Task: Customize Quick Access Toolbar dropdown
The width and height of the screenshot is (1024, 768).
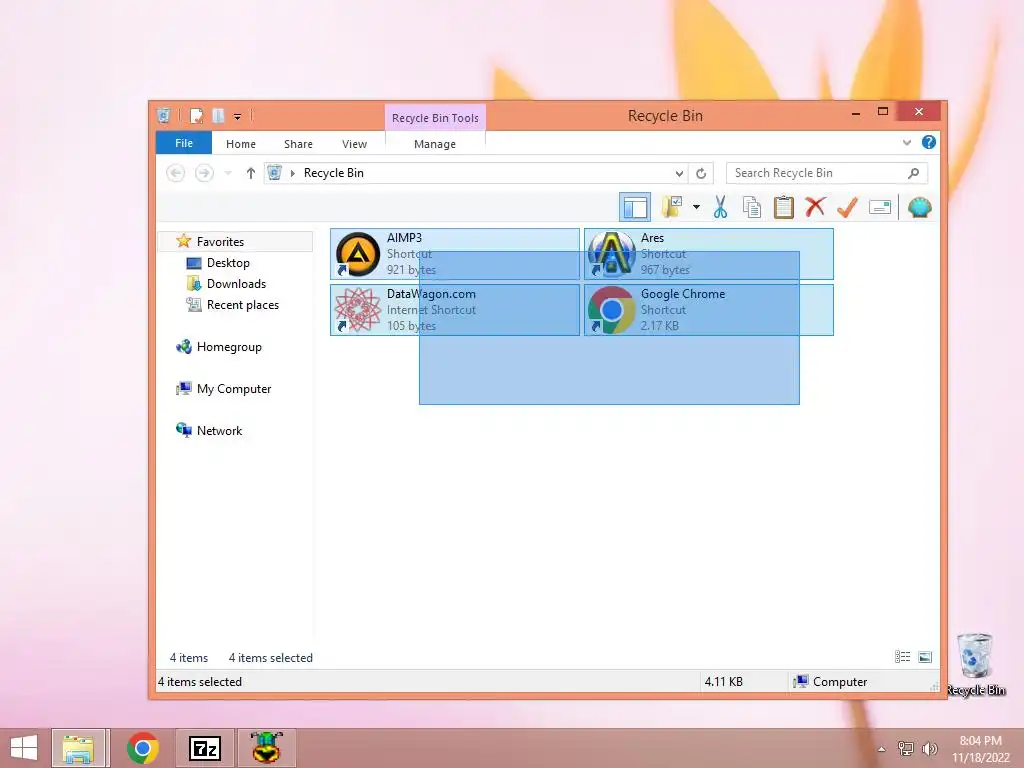Action: tap(238, 117)
